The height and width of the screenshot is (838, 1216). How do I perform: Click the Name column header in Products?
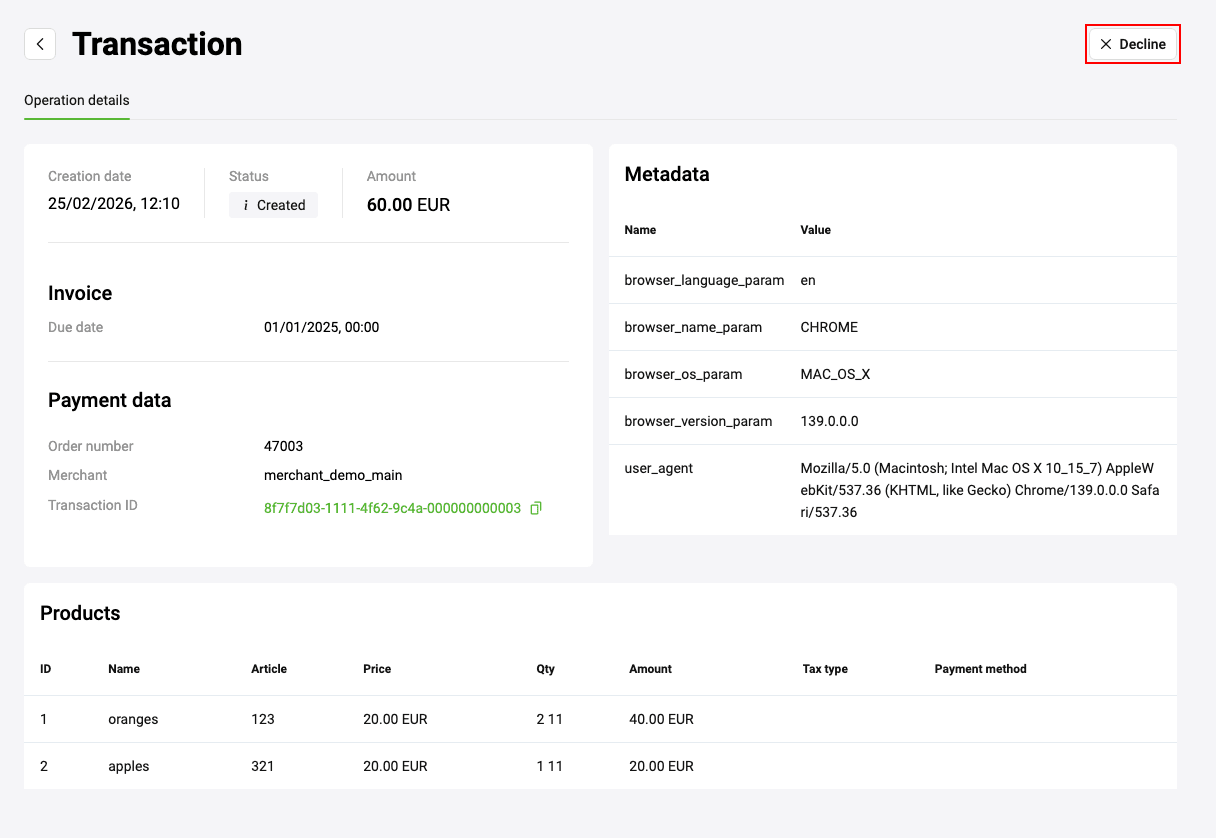tap(124, 669)
